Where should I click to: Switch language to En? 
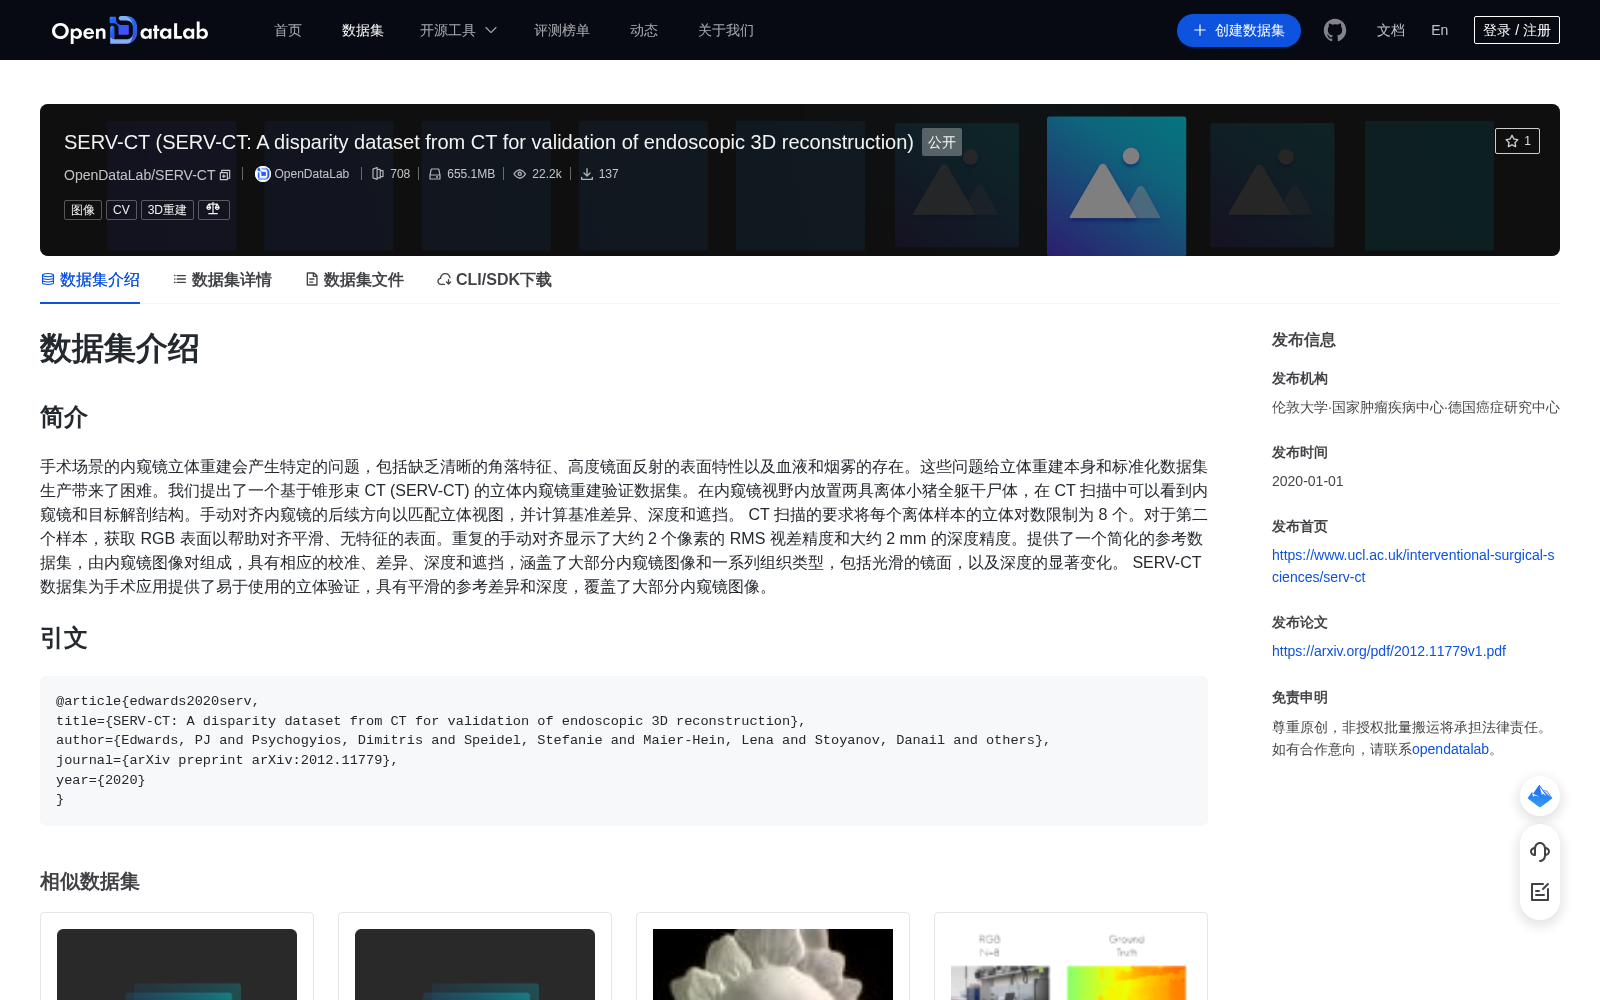pos(1439,30)
